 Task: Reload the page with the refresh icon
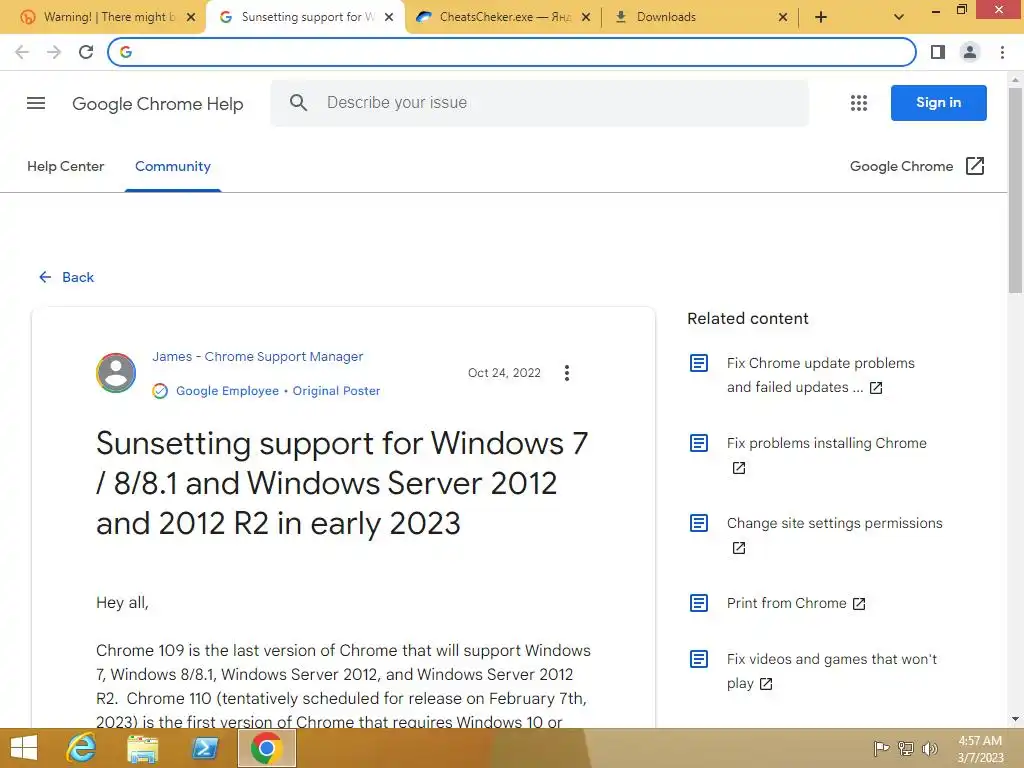(86, 52)
